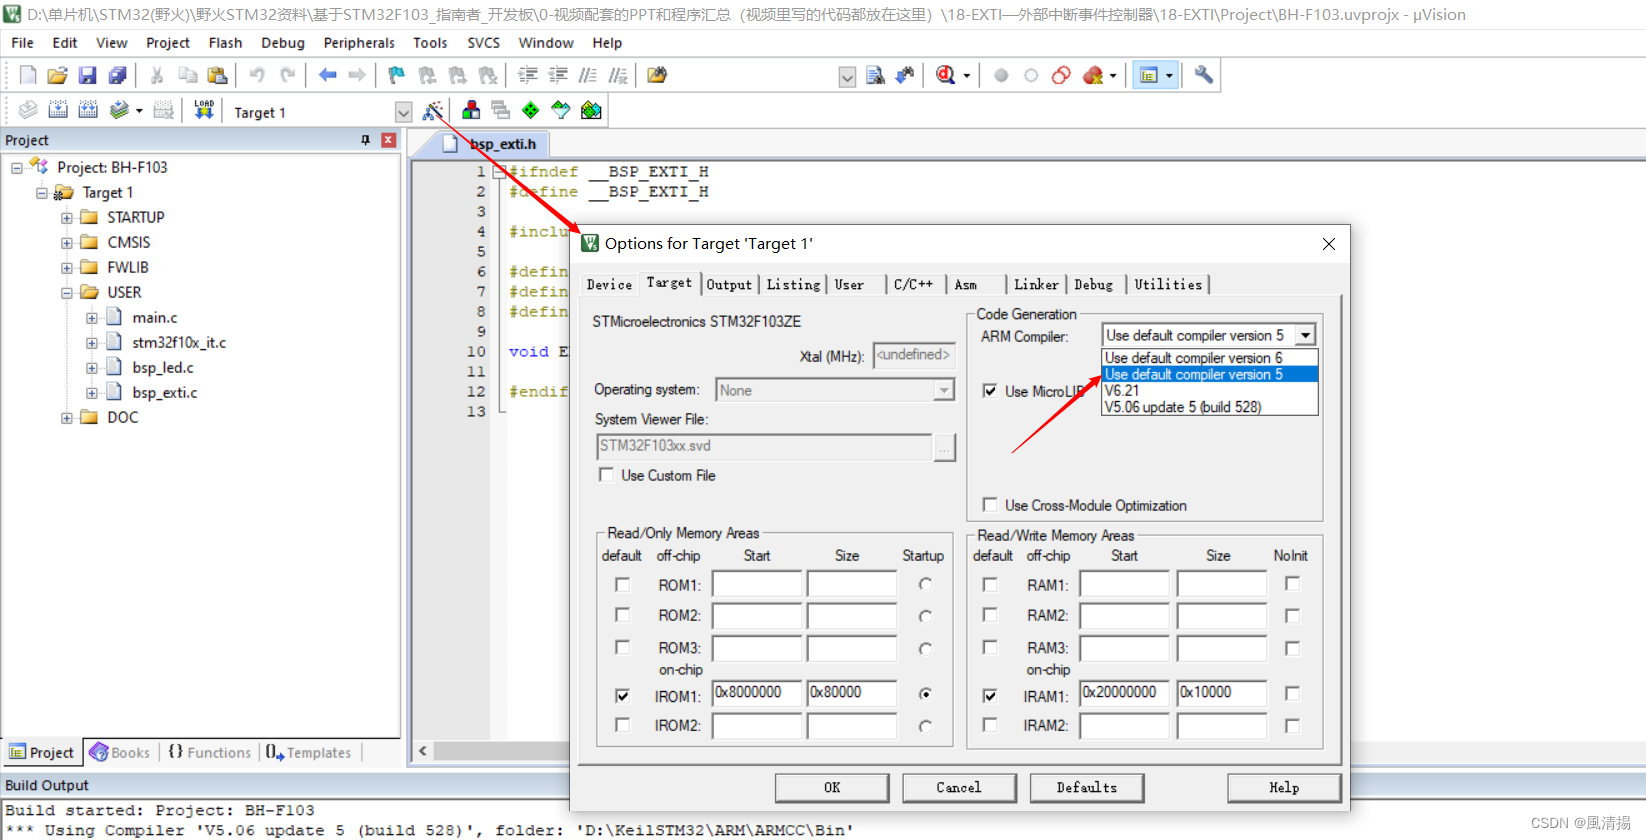Click the Enable/Disable all breakpoints icon

[x=1061, y=75]
